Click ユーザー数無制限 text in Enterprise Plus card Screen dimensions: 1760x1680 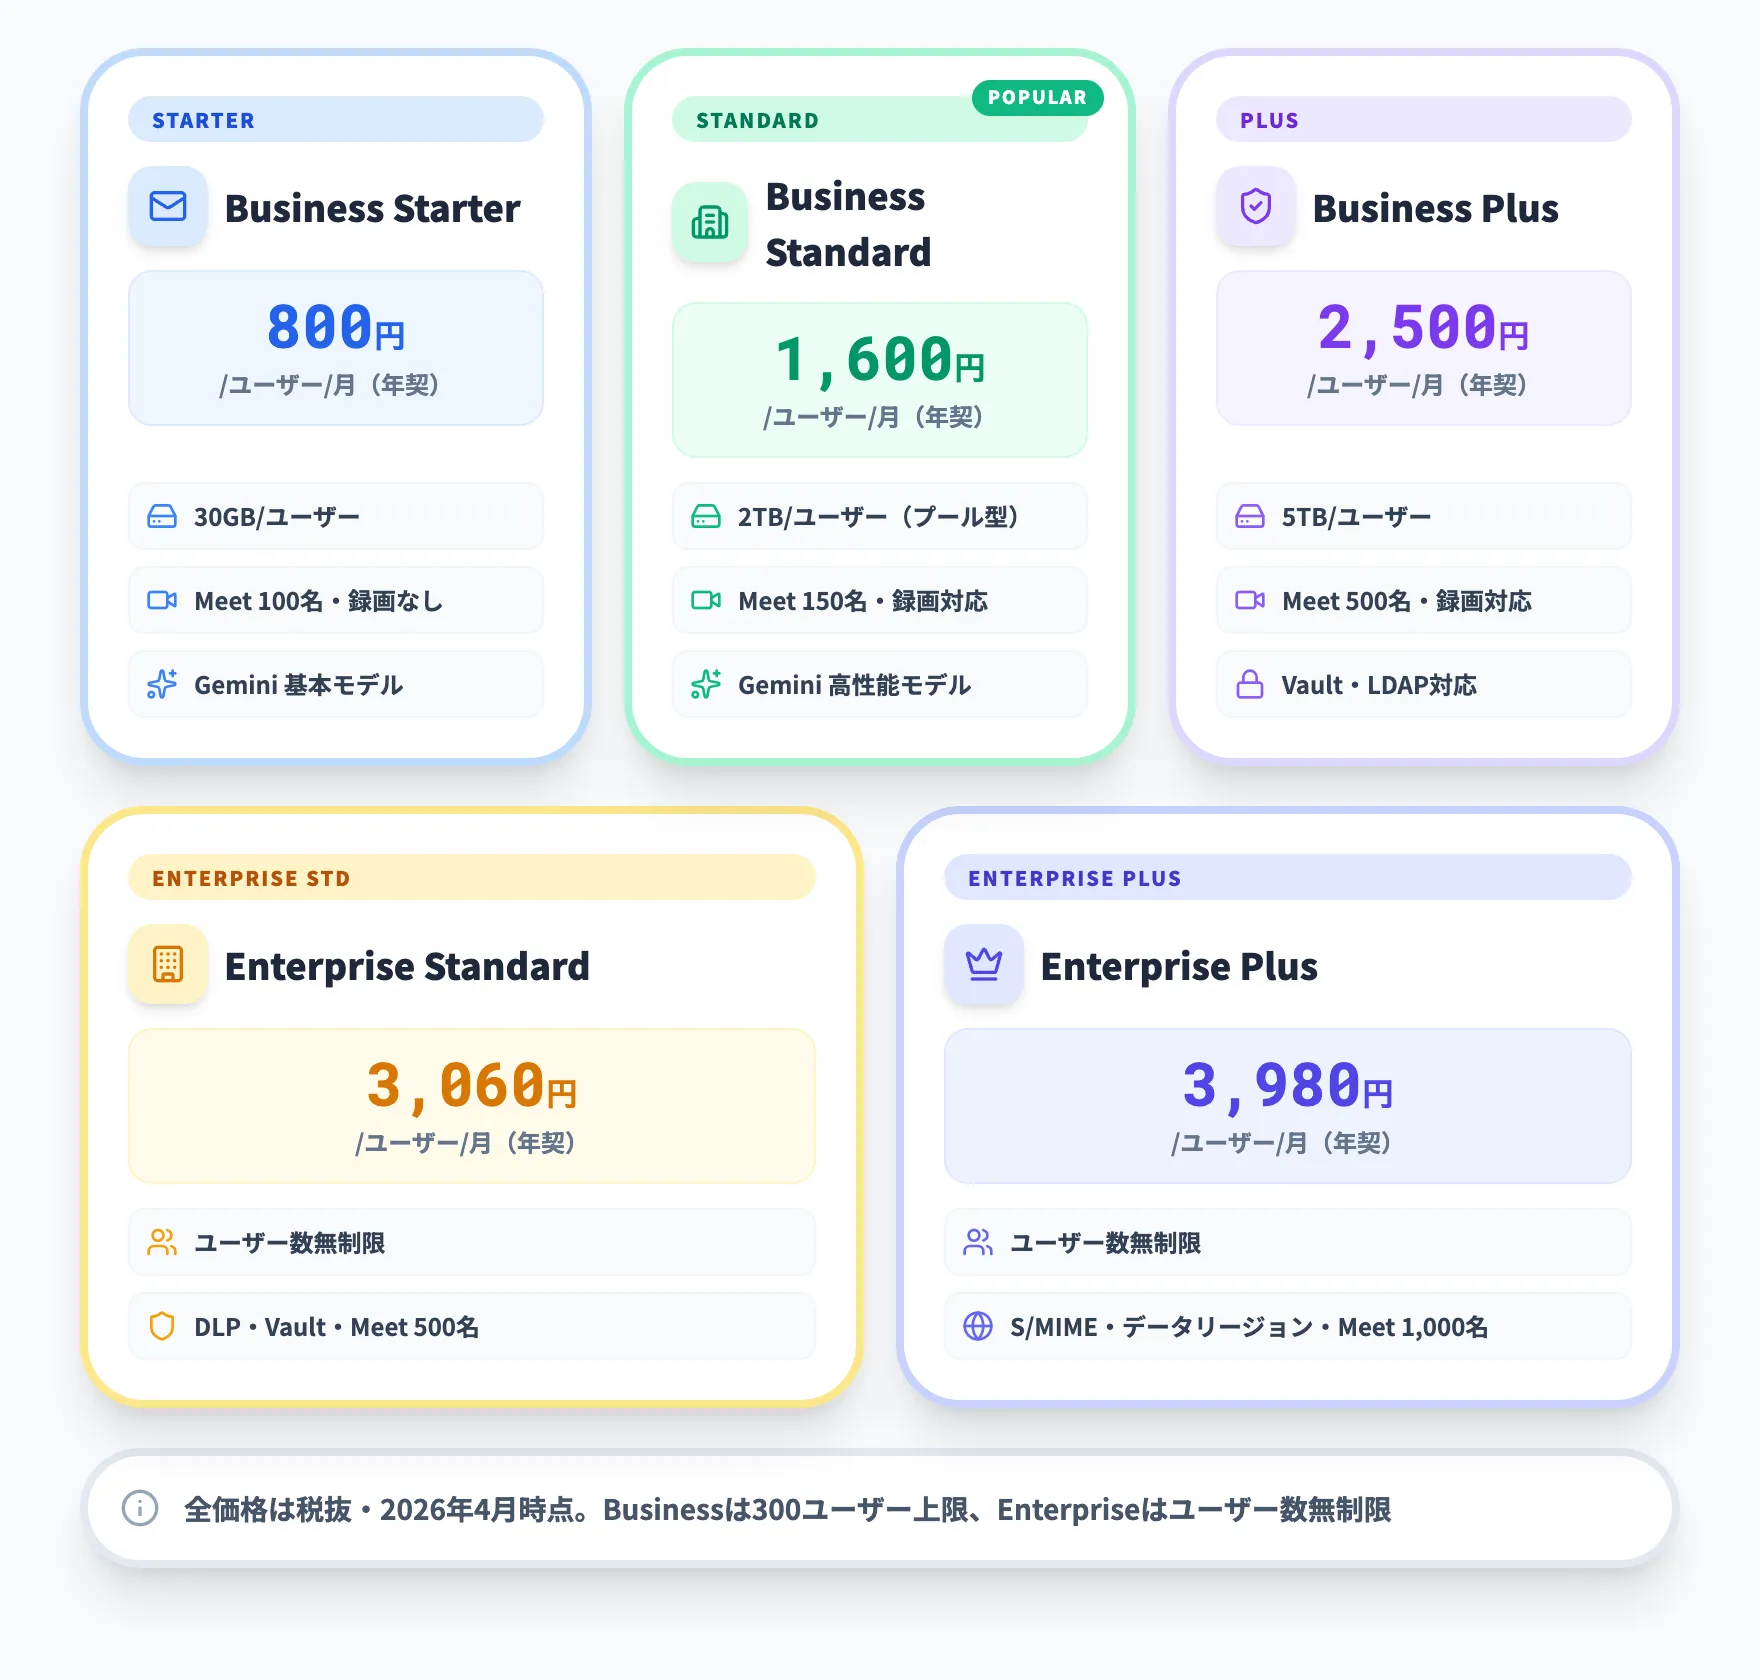tap(1106, 1243)
